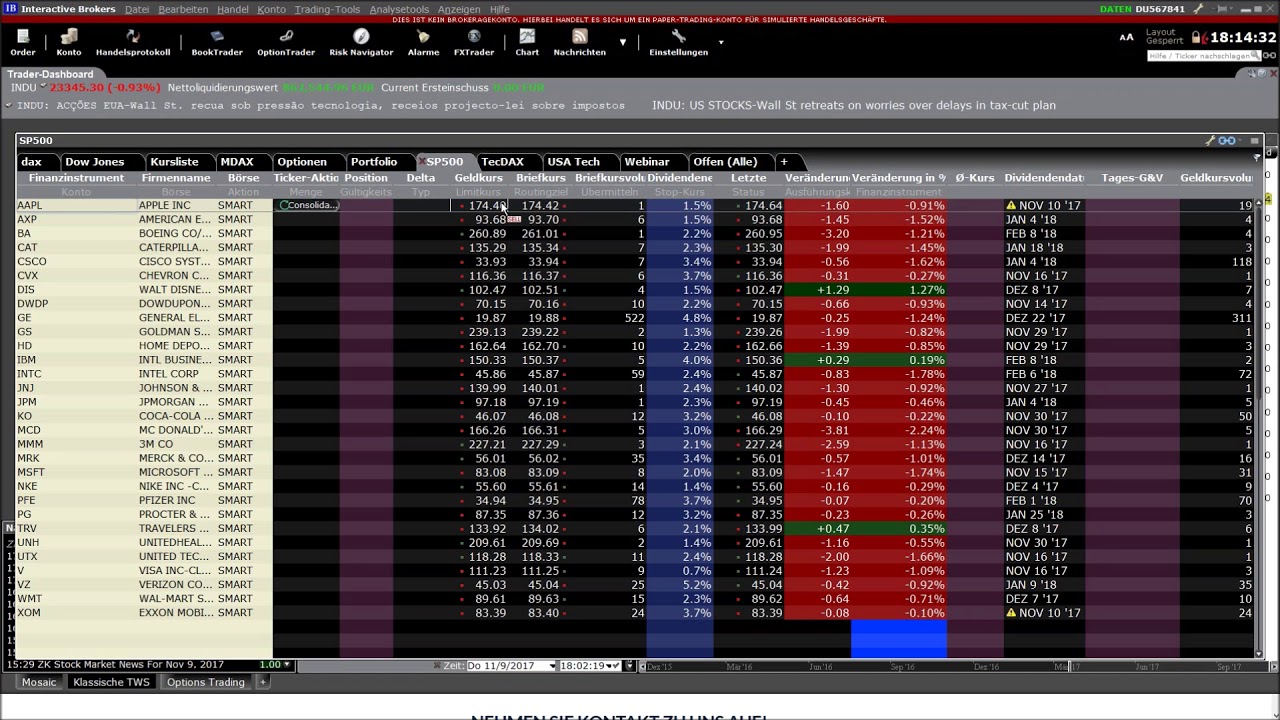Open the Konto account window icon
The height and width of the screenshot is (720, 1280).
[69, 42]
